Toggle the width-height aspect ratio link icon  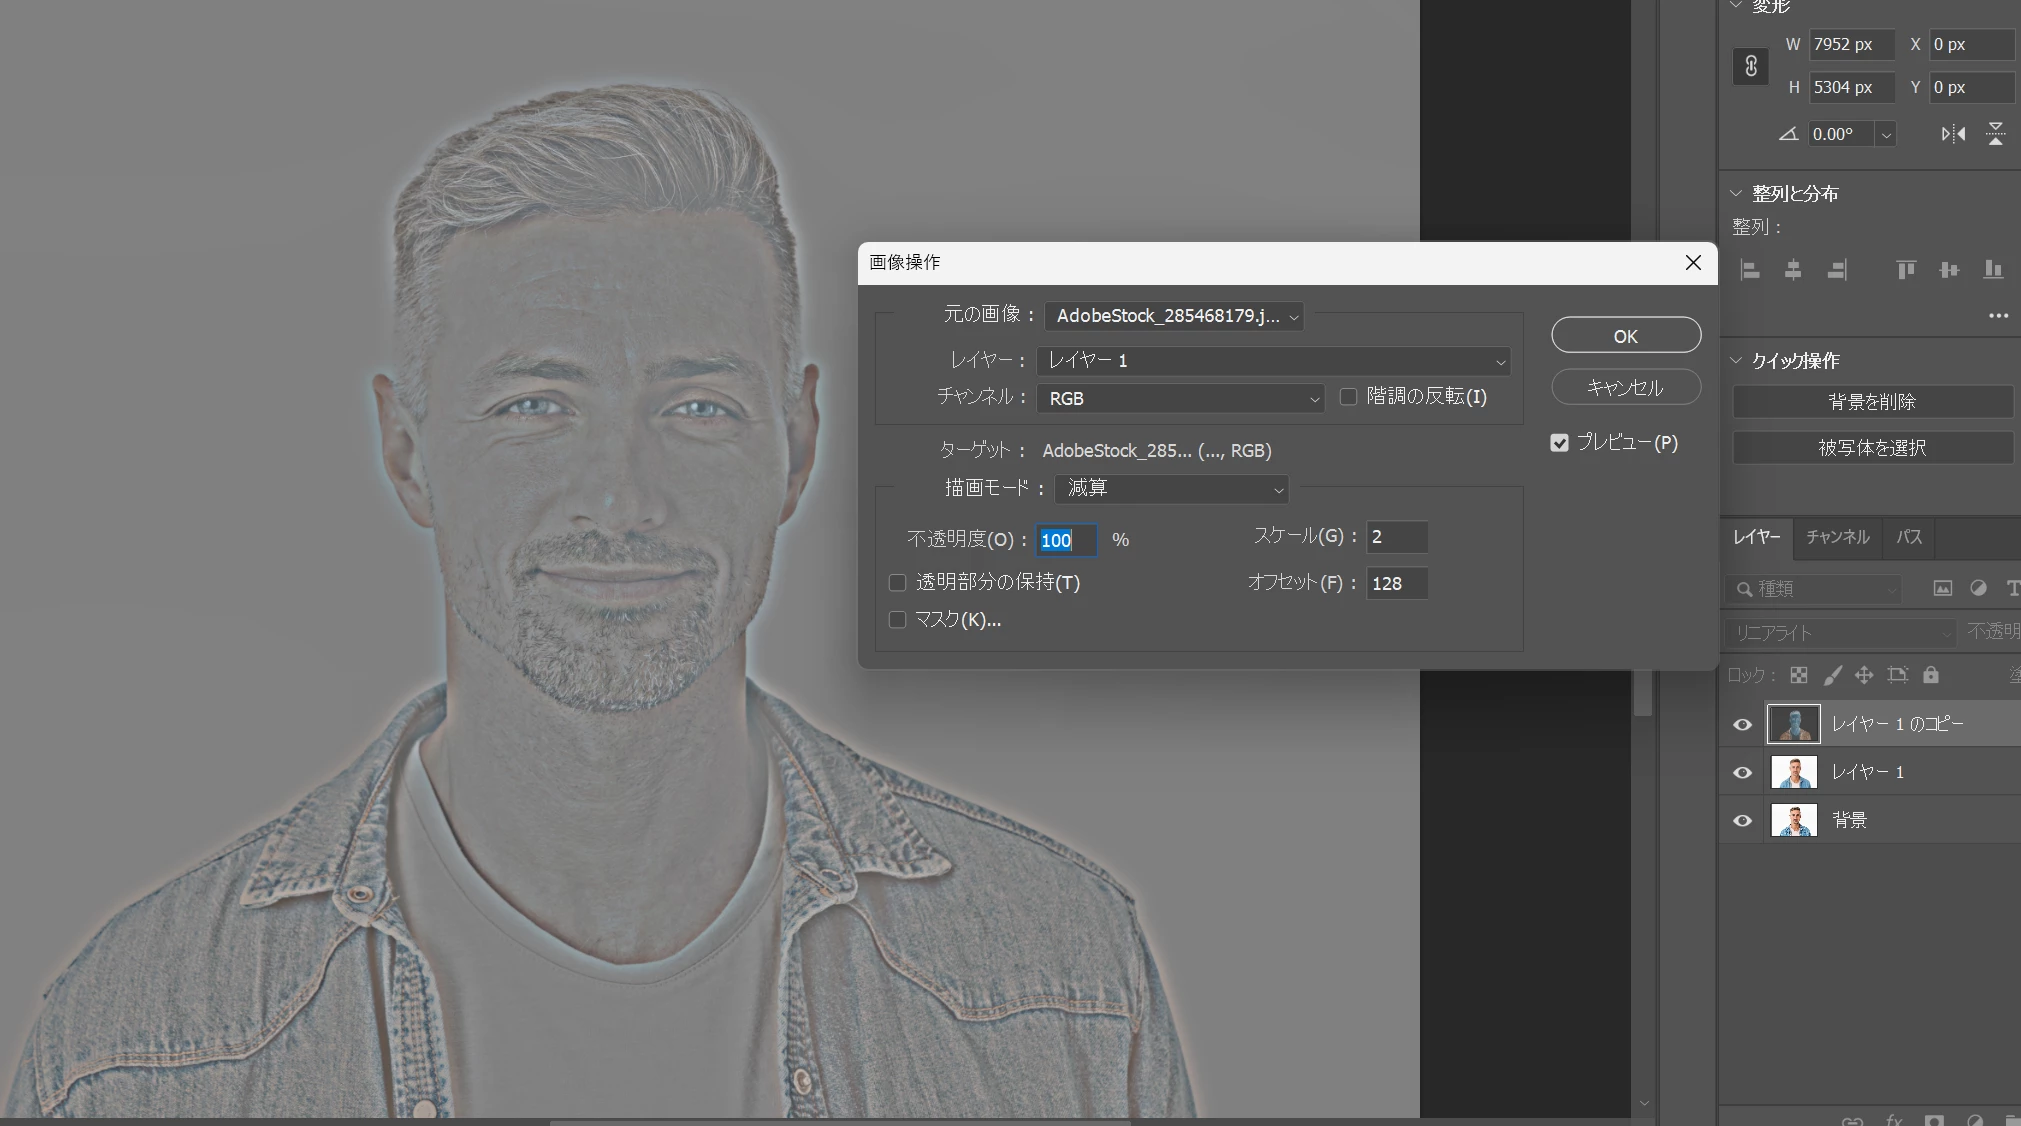[x=1750, y=66]
